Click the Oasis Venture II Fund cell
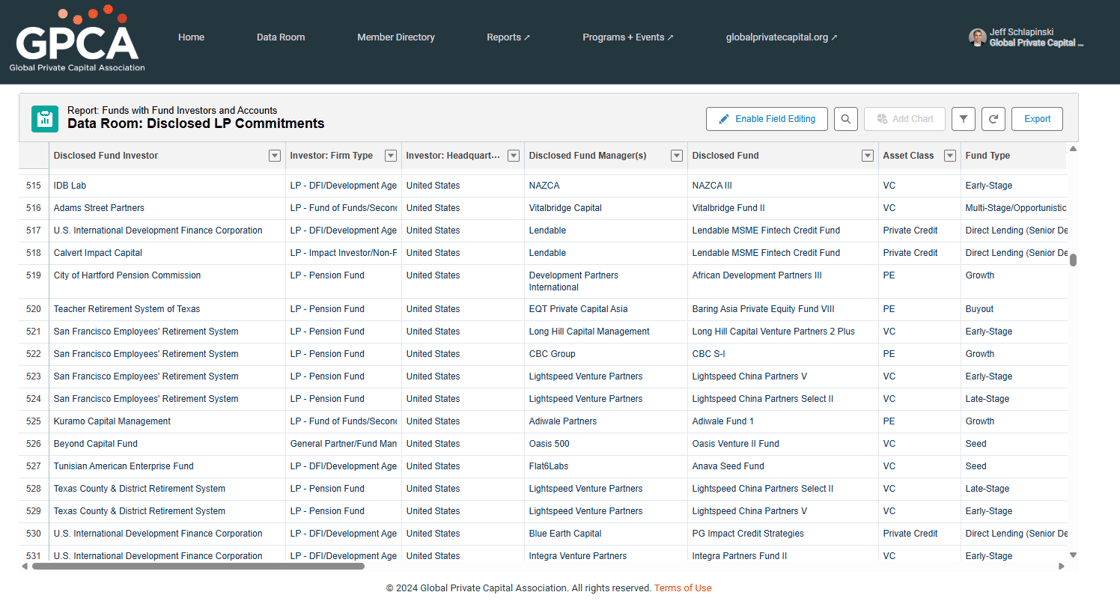1120x601 pixels. point(783,444)
